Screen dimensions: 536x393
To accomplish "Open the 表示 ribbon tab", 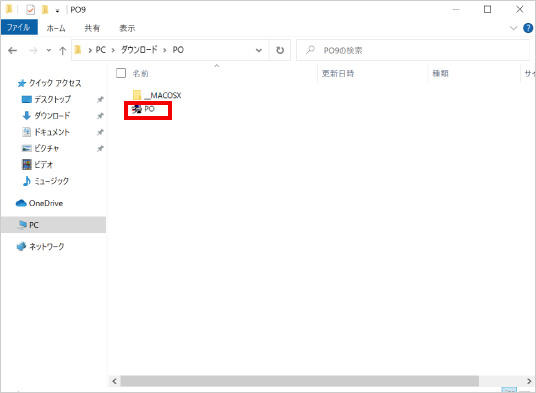I will (127, 28).
